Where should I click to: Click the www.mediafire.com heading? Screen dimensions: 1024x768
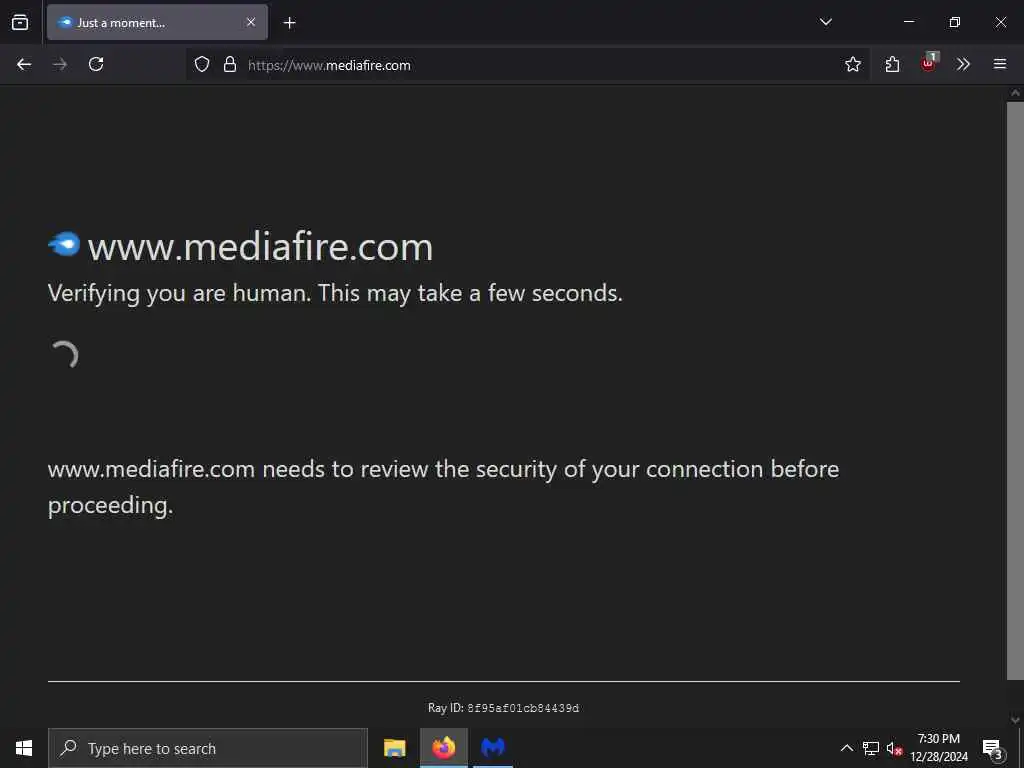[260, 247]
